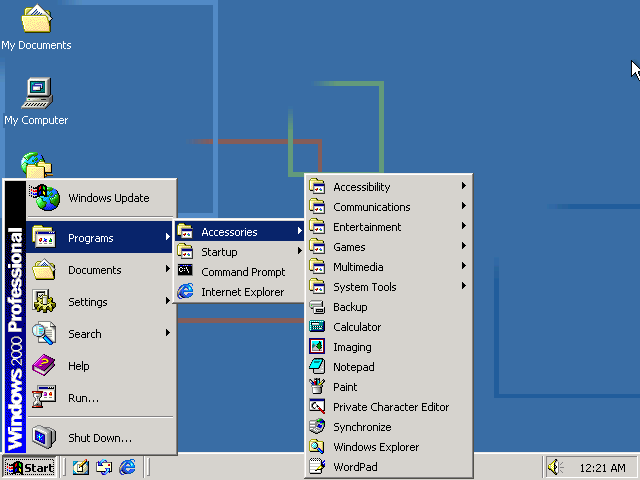This screenshot has height=480, width=640.
Task: Click the Notepad label
Action: click(x=353, y=367)
